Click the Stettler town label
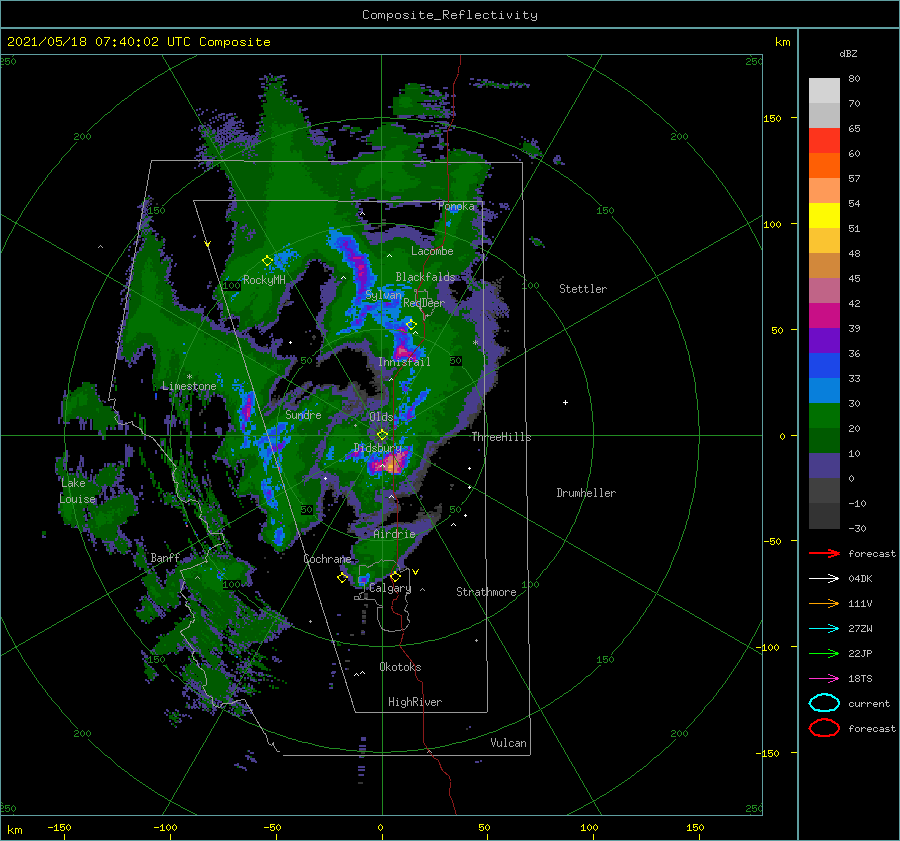 pyautogui.click(x=583, y=289)
